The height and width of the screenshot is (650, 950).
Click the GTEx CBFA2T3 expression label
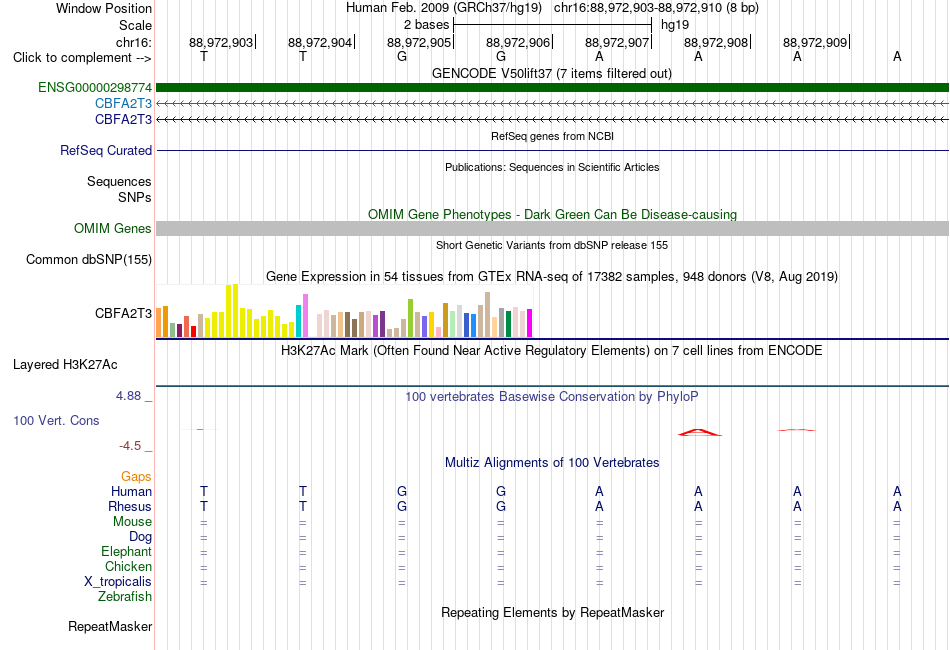[x=123, y=313]
